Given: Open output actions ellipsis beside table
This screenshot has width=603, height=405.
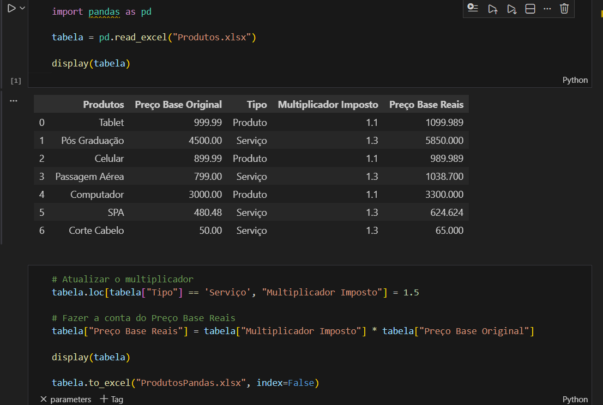Looking at the screenshot, I should click(x=13, y=101).
